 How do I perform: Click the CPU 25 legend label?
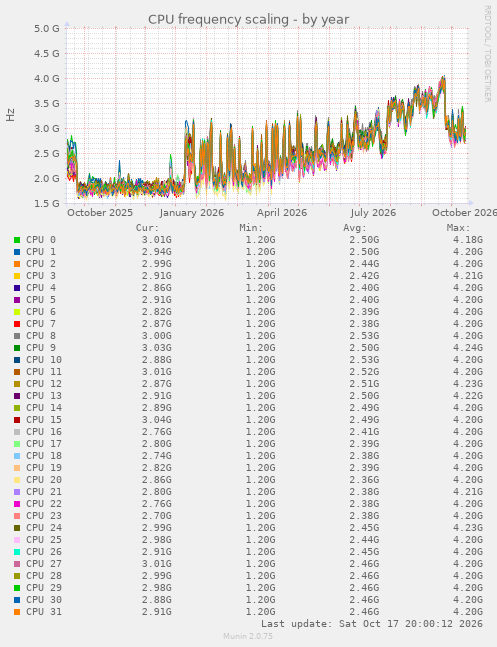pos(44,539)
